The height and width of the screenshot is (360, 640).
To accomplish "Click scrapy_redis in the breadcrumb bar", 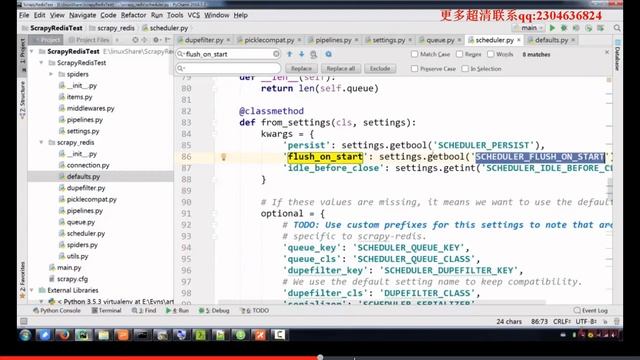I will [116, 28].
